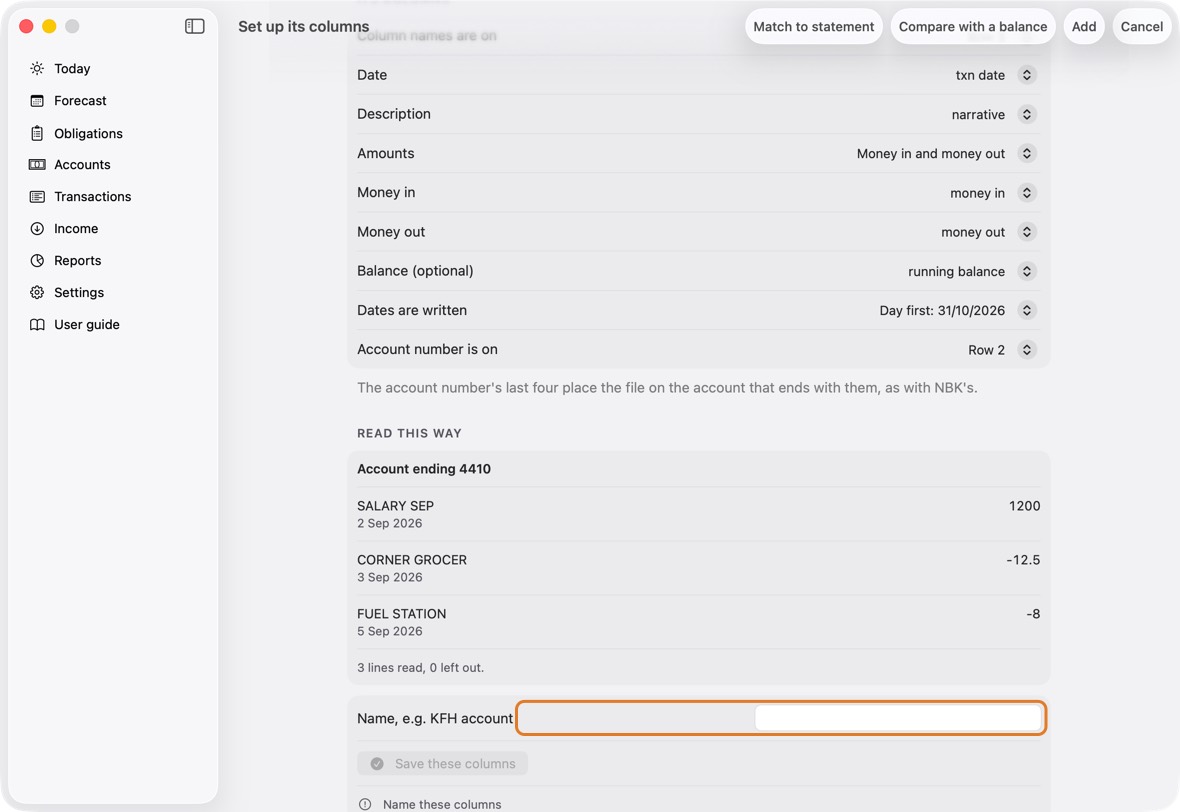This screenshot has height=812, width=1180.
Task: Select Accounts in the sidebar
Action: pyautogui.click(x=82, y=165)
